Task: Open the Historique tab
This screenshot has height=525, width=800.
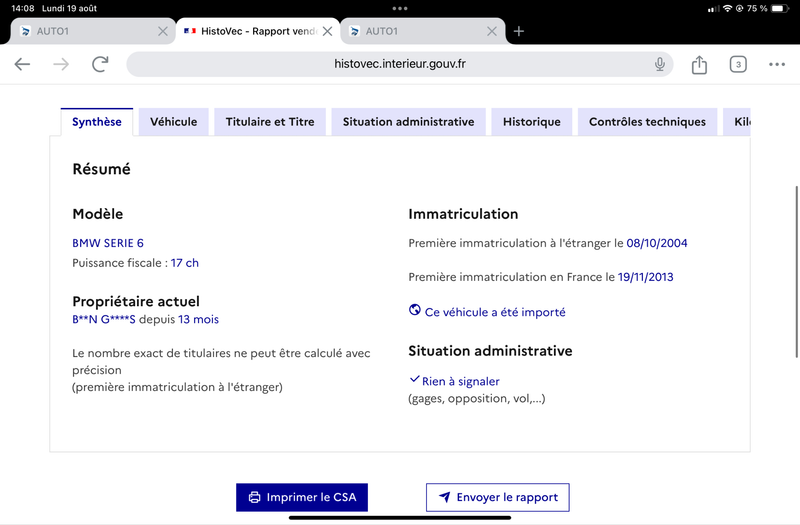Action: pyautogui.click(x=532, y=122)
